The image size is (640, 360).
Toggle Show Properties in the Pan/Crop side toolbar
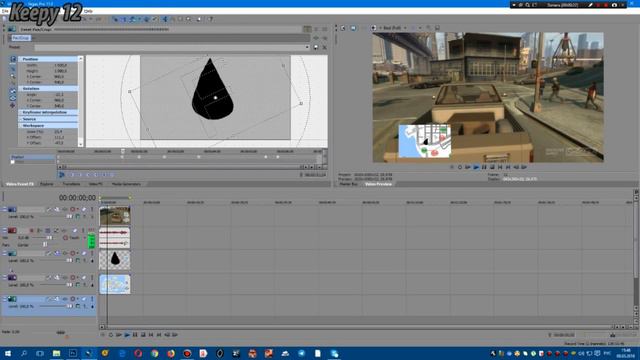click(x=13, y=59)
